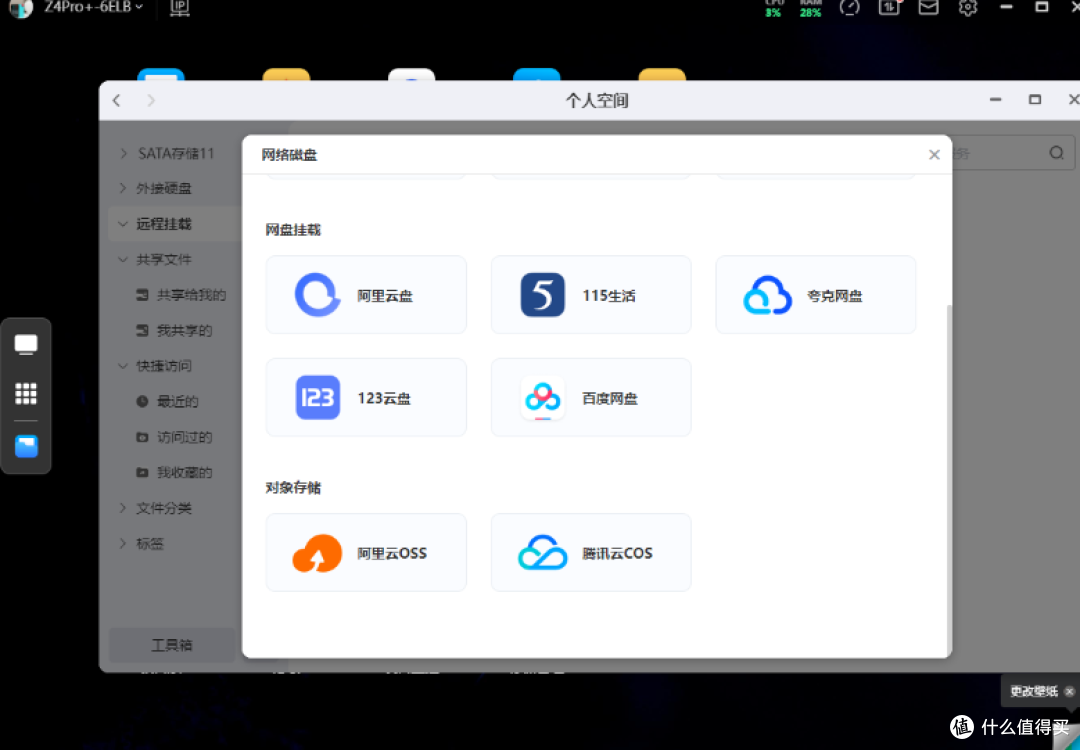Go back in the 个人空间 window
This screenshot has width=1080, height=750.
[x=116, y=101]
